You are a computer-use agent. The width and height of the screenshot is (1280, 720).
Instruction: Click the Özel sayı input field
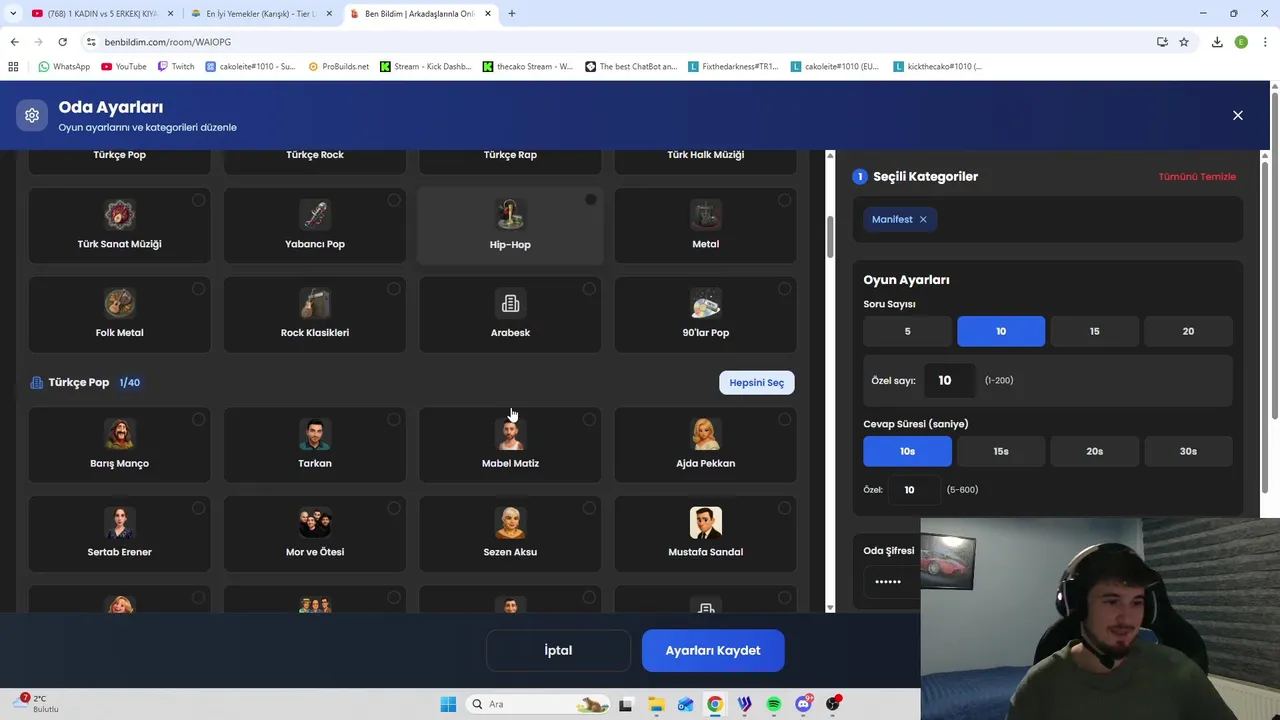949,380
